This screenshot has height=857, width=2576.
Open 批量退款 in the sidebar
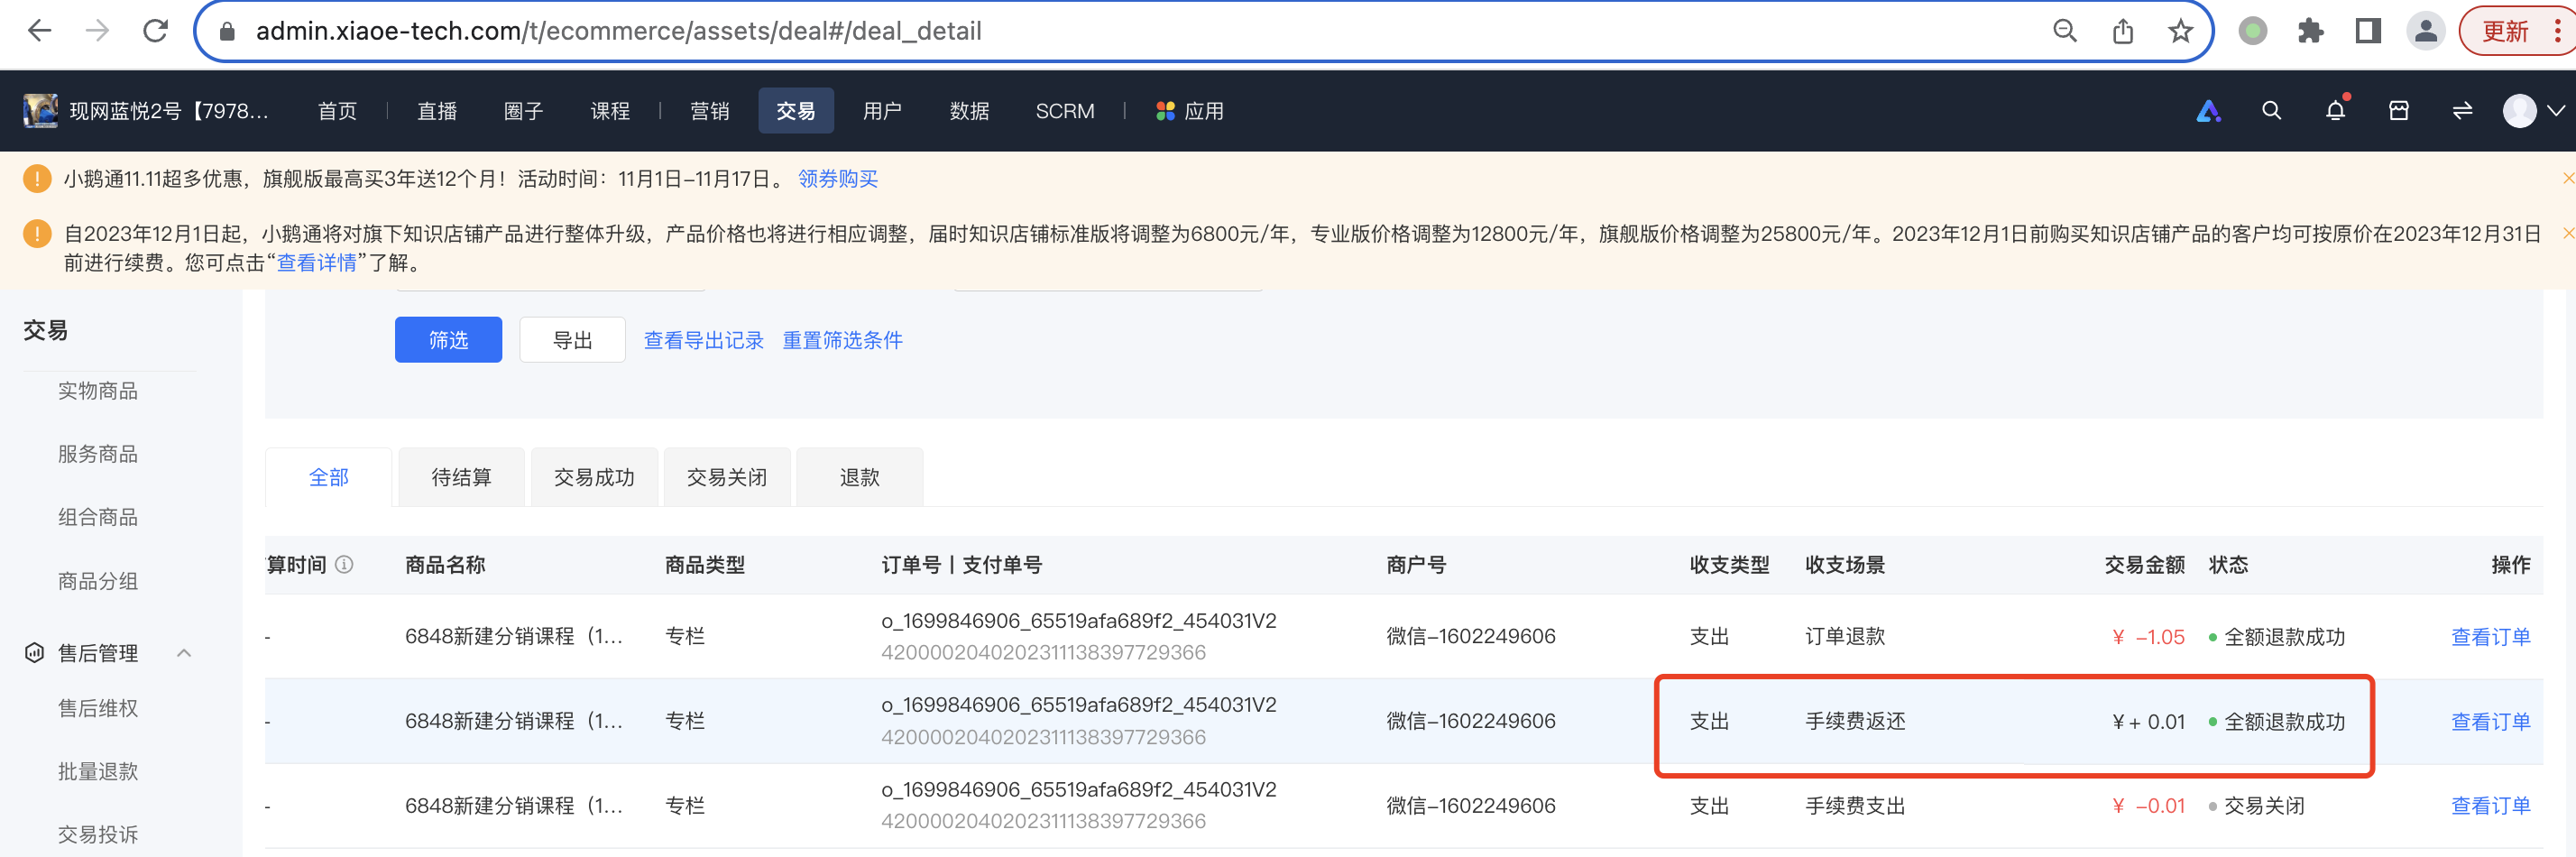click(x=98, y=771)
